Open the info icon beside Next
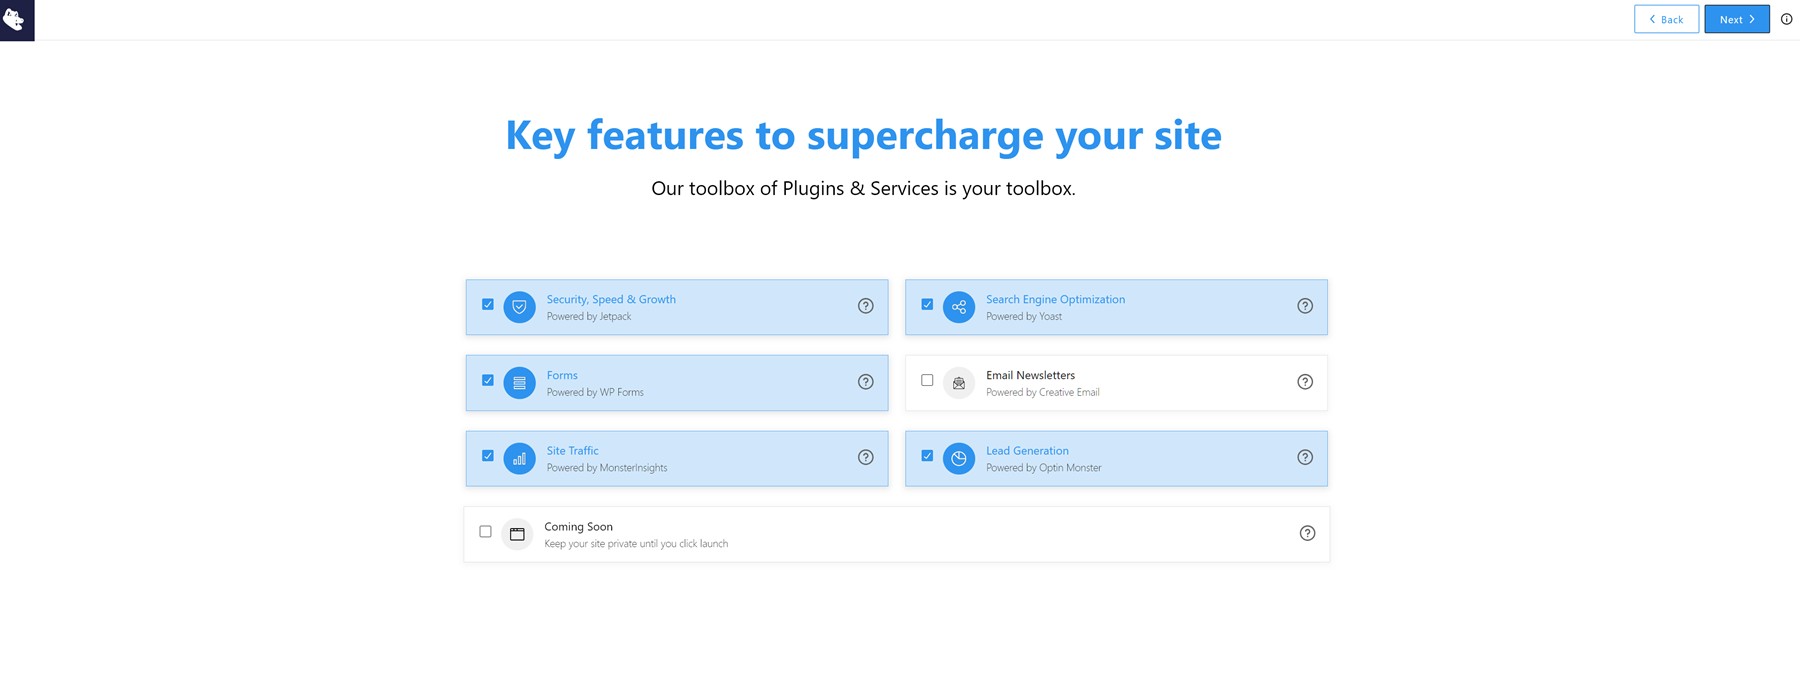The width and height of the screenshot is (1800, 689). coord(1786,19)
